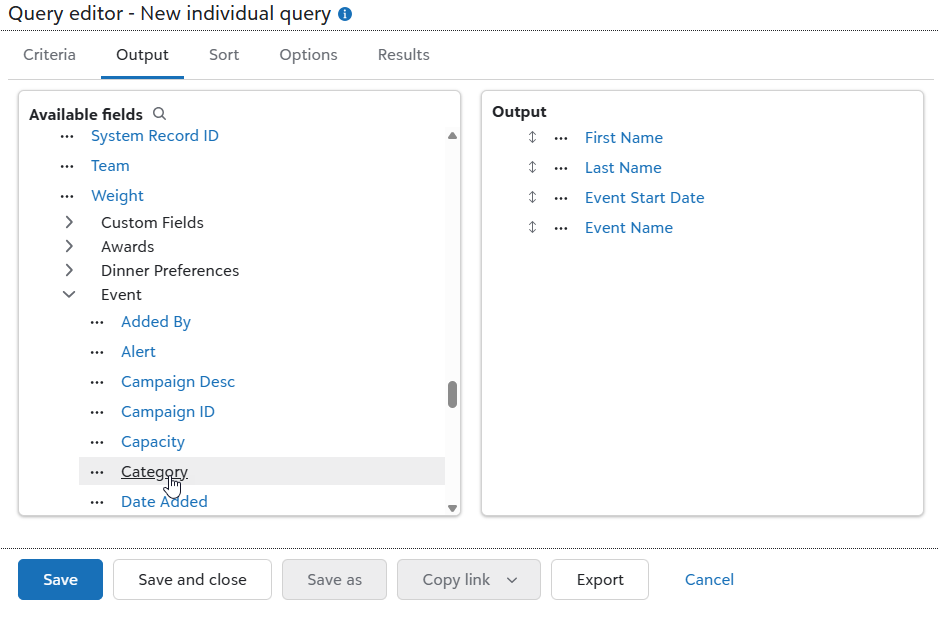Click the reorder arrows beside Last Name
Image resolution: width=939 pixels, height=617 pixels.
pos(531,167)
